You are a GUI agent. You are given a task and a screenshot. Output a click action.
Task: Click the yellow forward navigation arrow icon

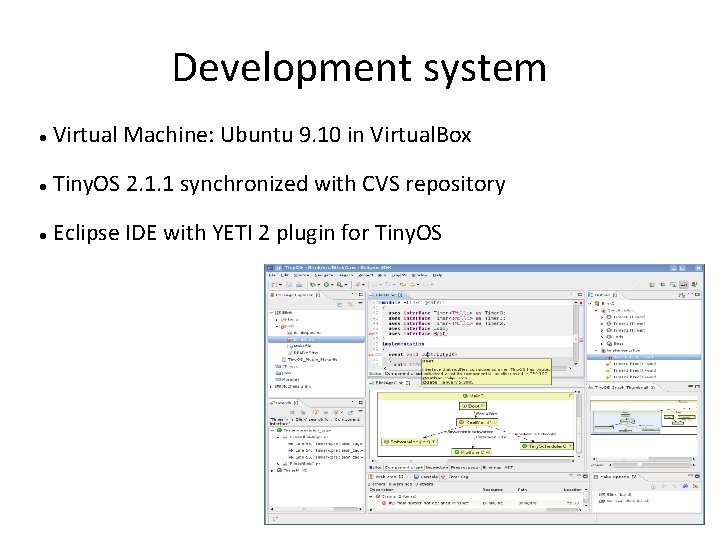tap(412, 285)
